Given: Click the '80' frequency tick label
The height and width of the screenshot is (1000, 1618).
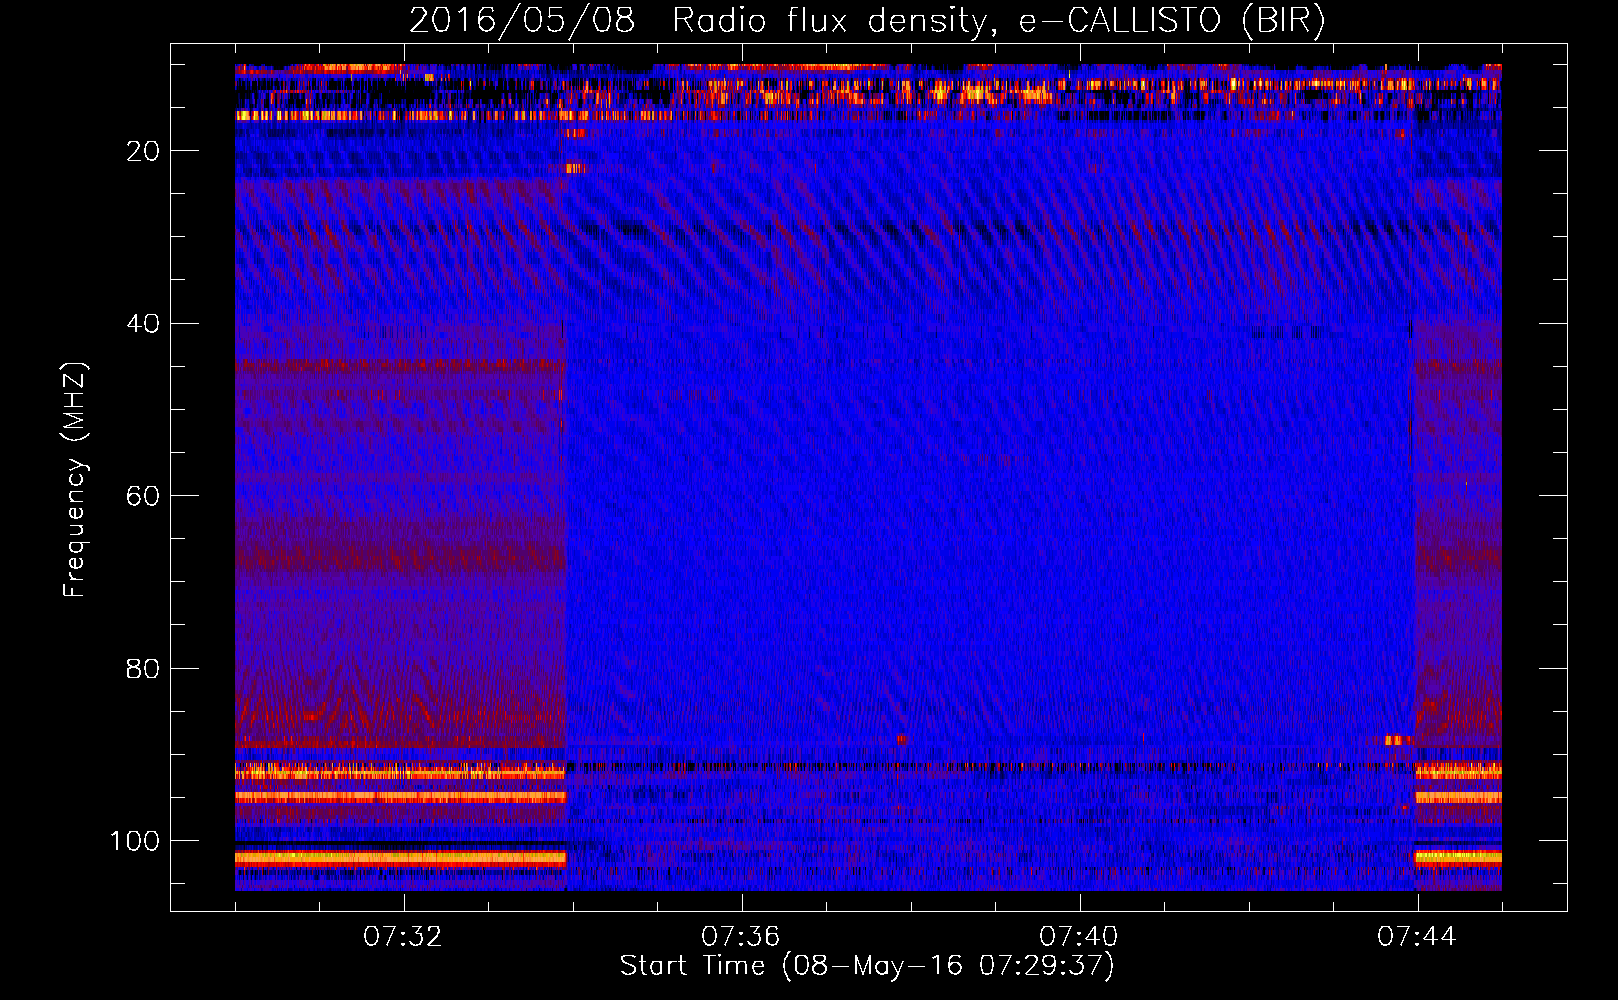Looking at the screenshot, I should pos(143,668).
